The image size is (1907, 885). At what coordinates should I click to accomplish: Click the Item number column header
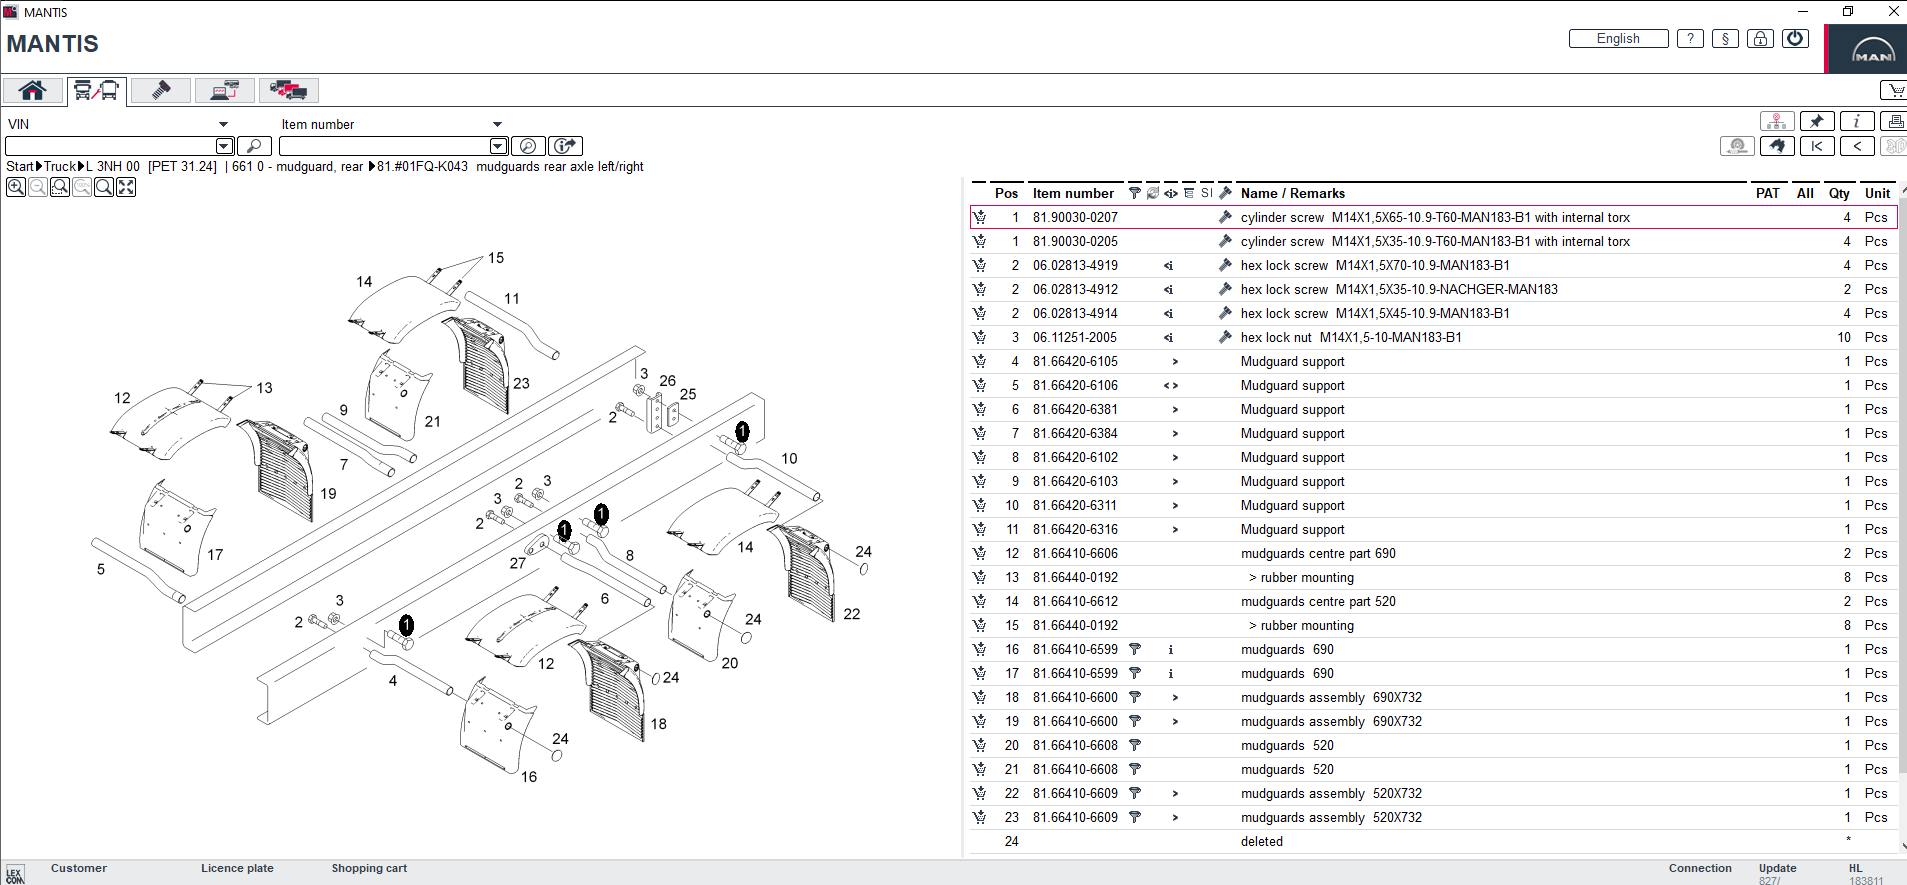1073,193
